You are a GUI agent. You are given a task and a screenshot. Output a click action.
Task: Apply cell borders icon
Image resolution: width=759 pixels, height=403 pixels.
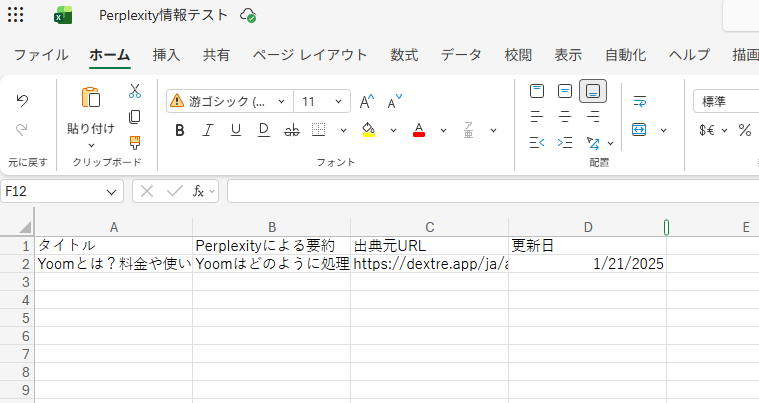tap(319, 130)
